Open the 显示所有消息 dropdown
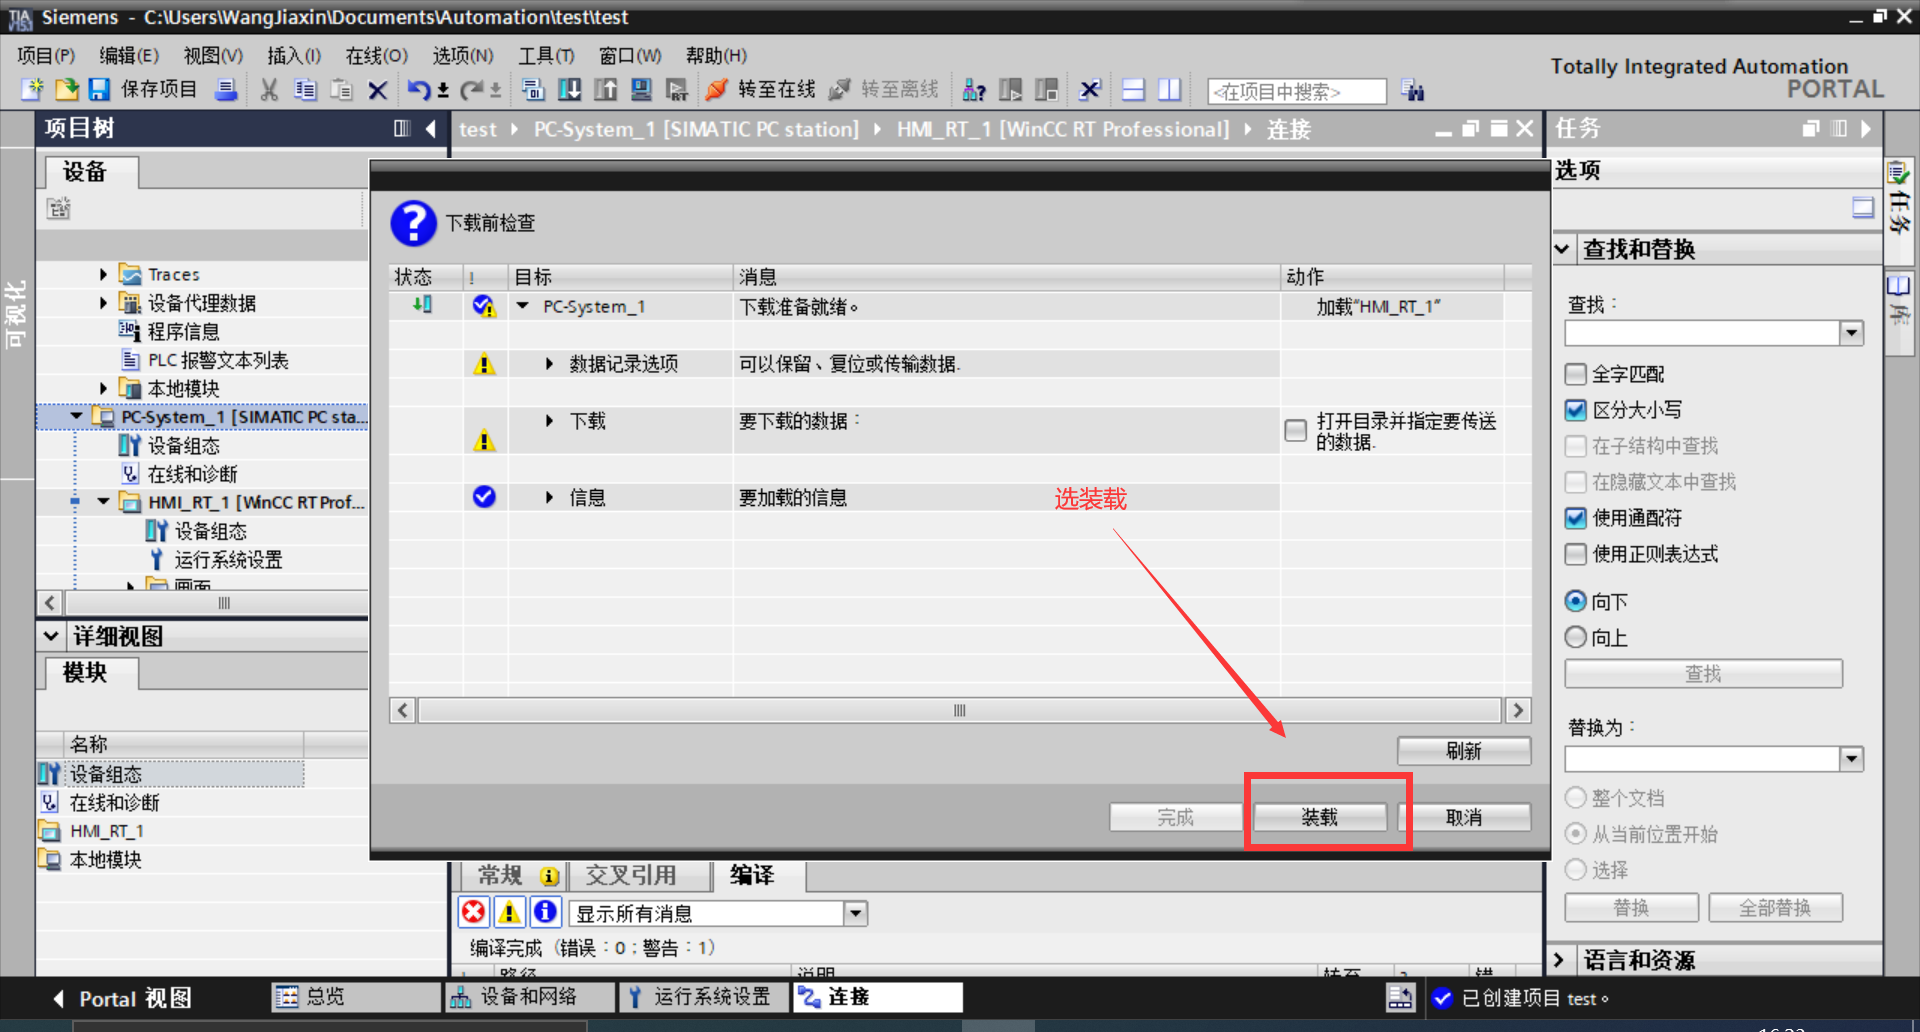Image resolution: width=1920 pixels, height=1032 pixels. 856,912
